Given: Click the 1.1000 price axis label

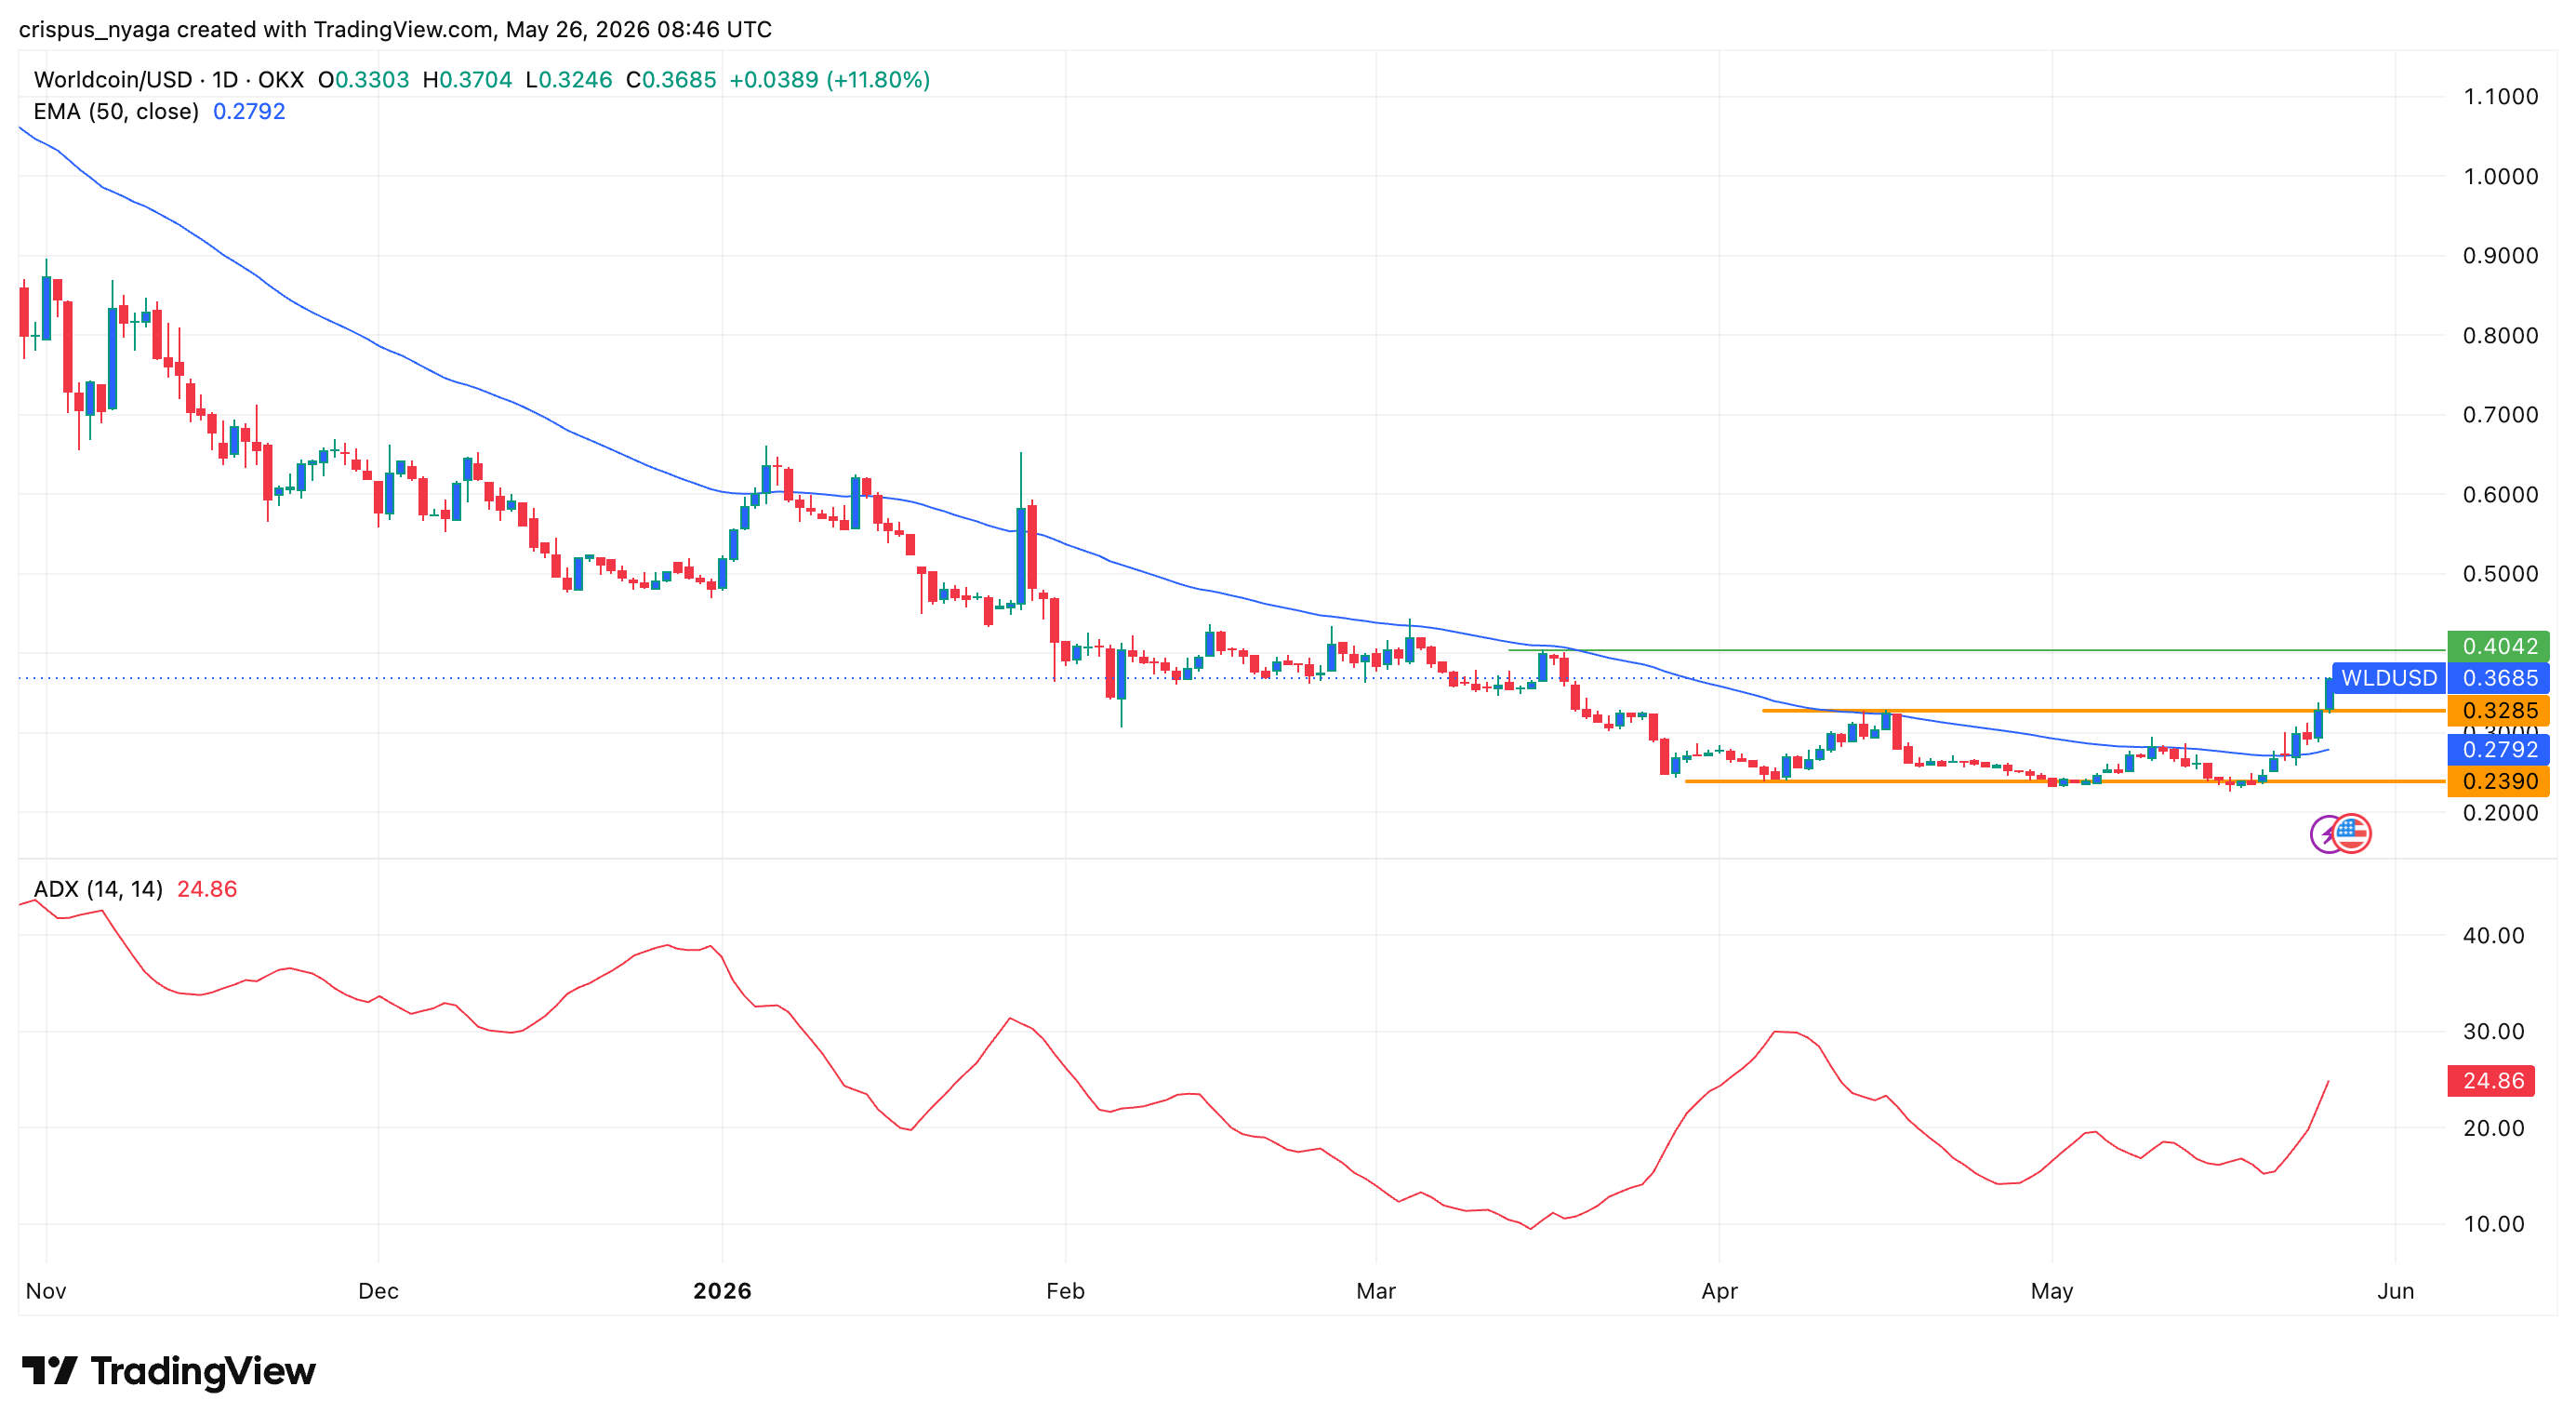Looking at the screenshot, I should 2500,97.
